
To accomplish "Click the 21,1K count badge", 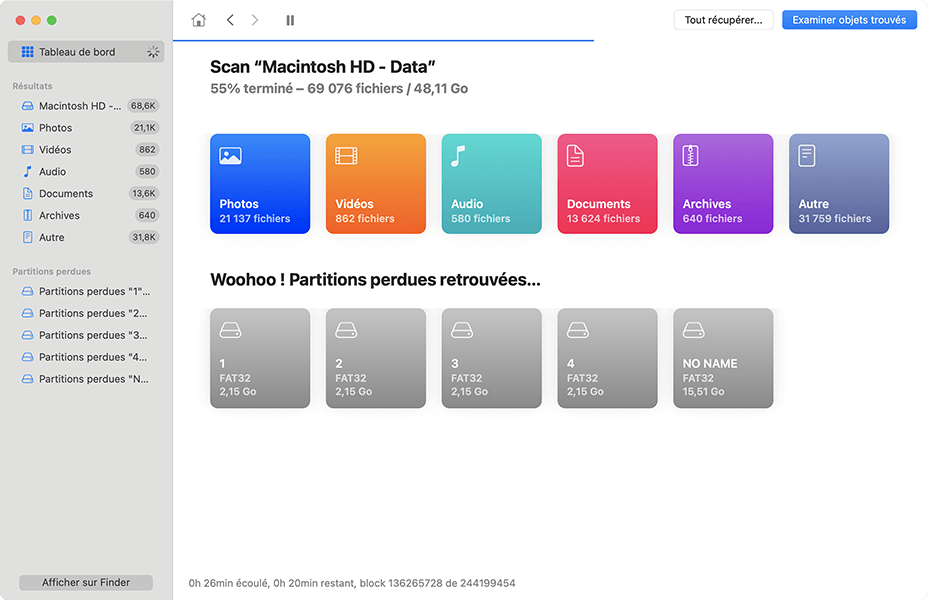I will tap(144, 128).
